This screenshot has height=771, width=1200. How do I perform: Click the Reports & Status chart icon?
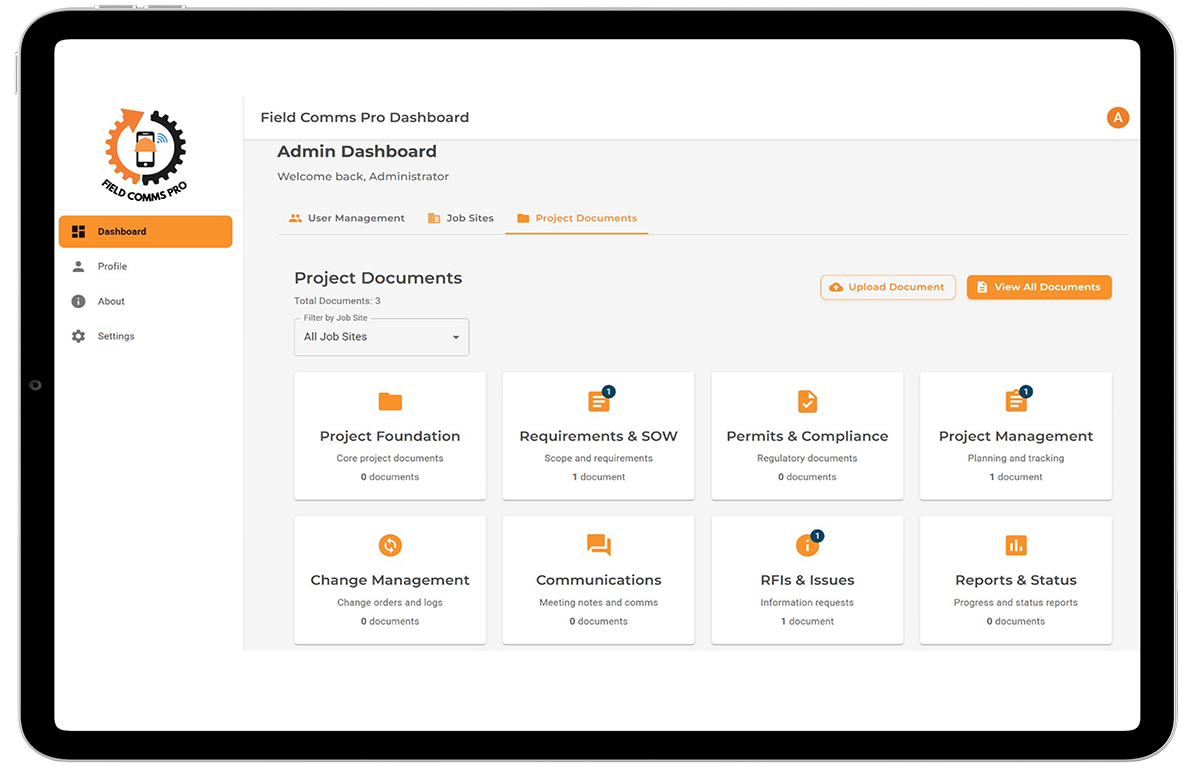tap(1015, 545)
